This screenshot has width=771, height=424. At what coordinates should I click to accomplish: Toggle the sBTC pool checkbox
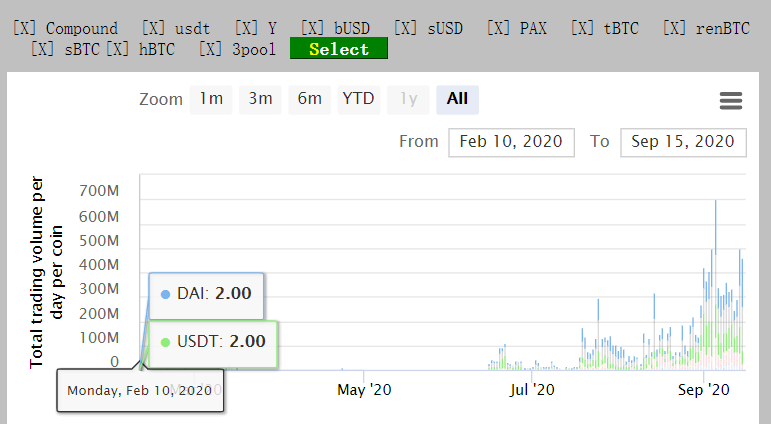42,49
